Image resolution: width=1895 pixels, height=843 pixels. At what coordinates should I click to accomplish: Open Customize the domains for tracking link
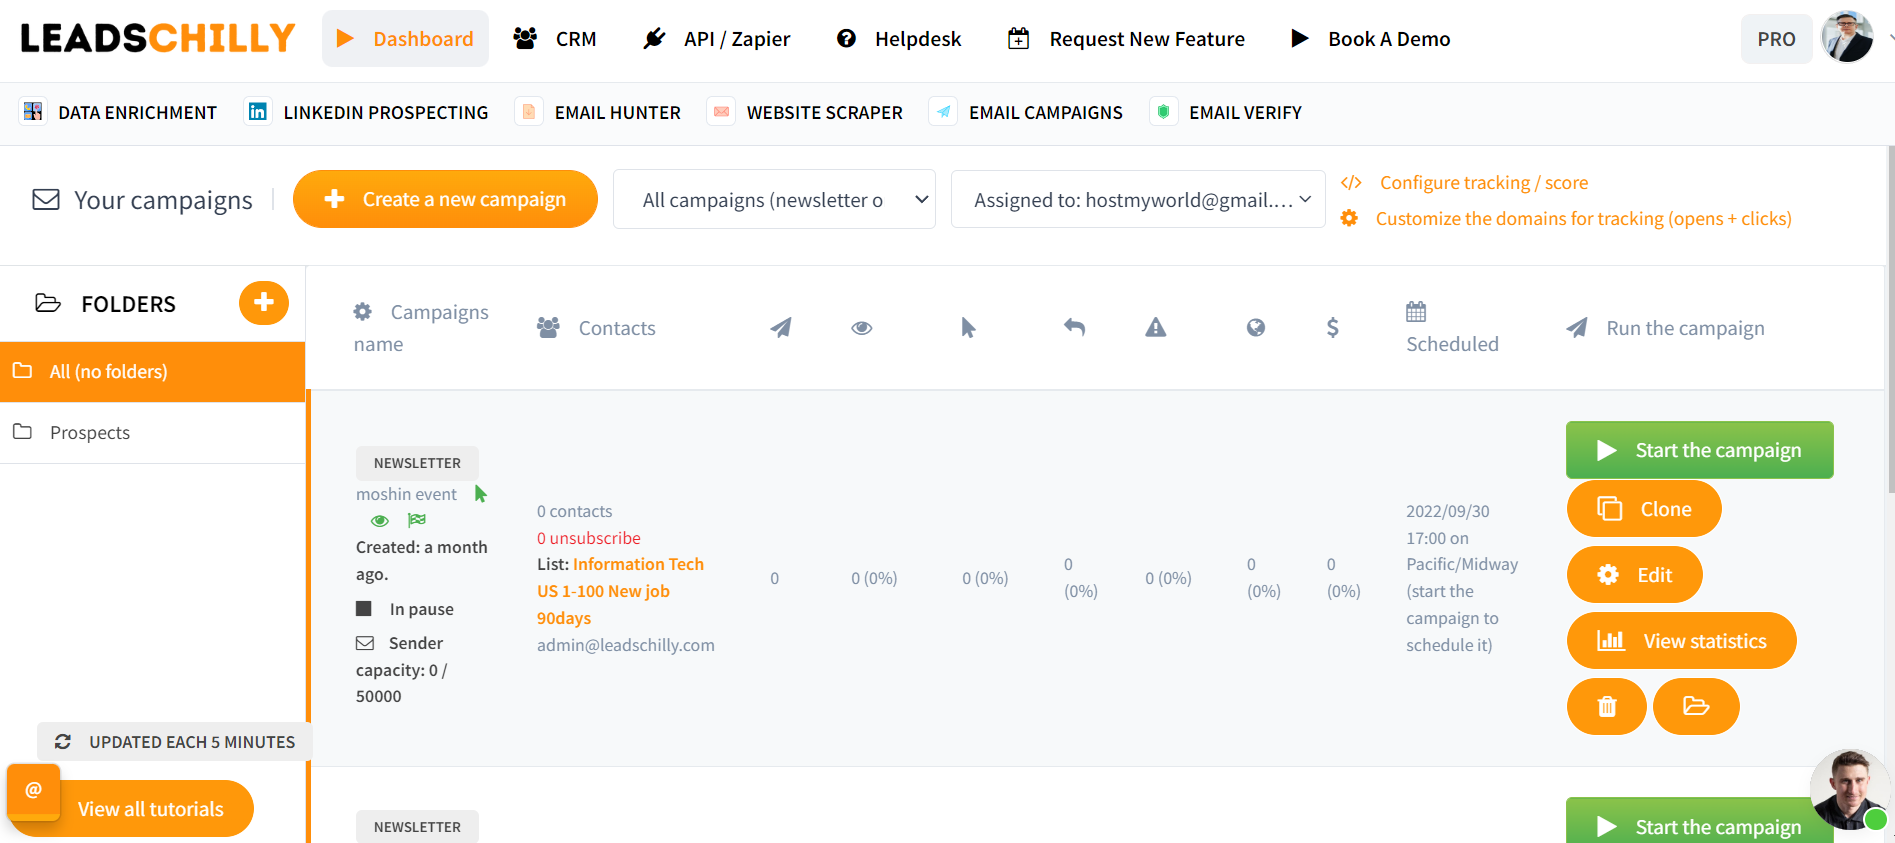1583,218
